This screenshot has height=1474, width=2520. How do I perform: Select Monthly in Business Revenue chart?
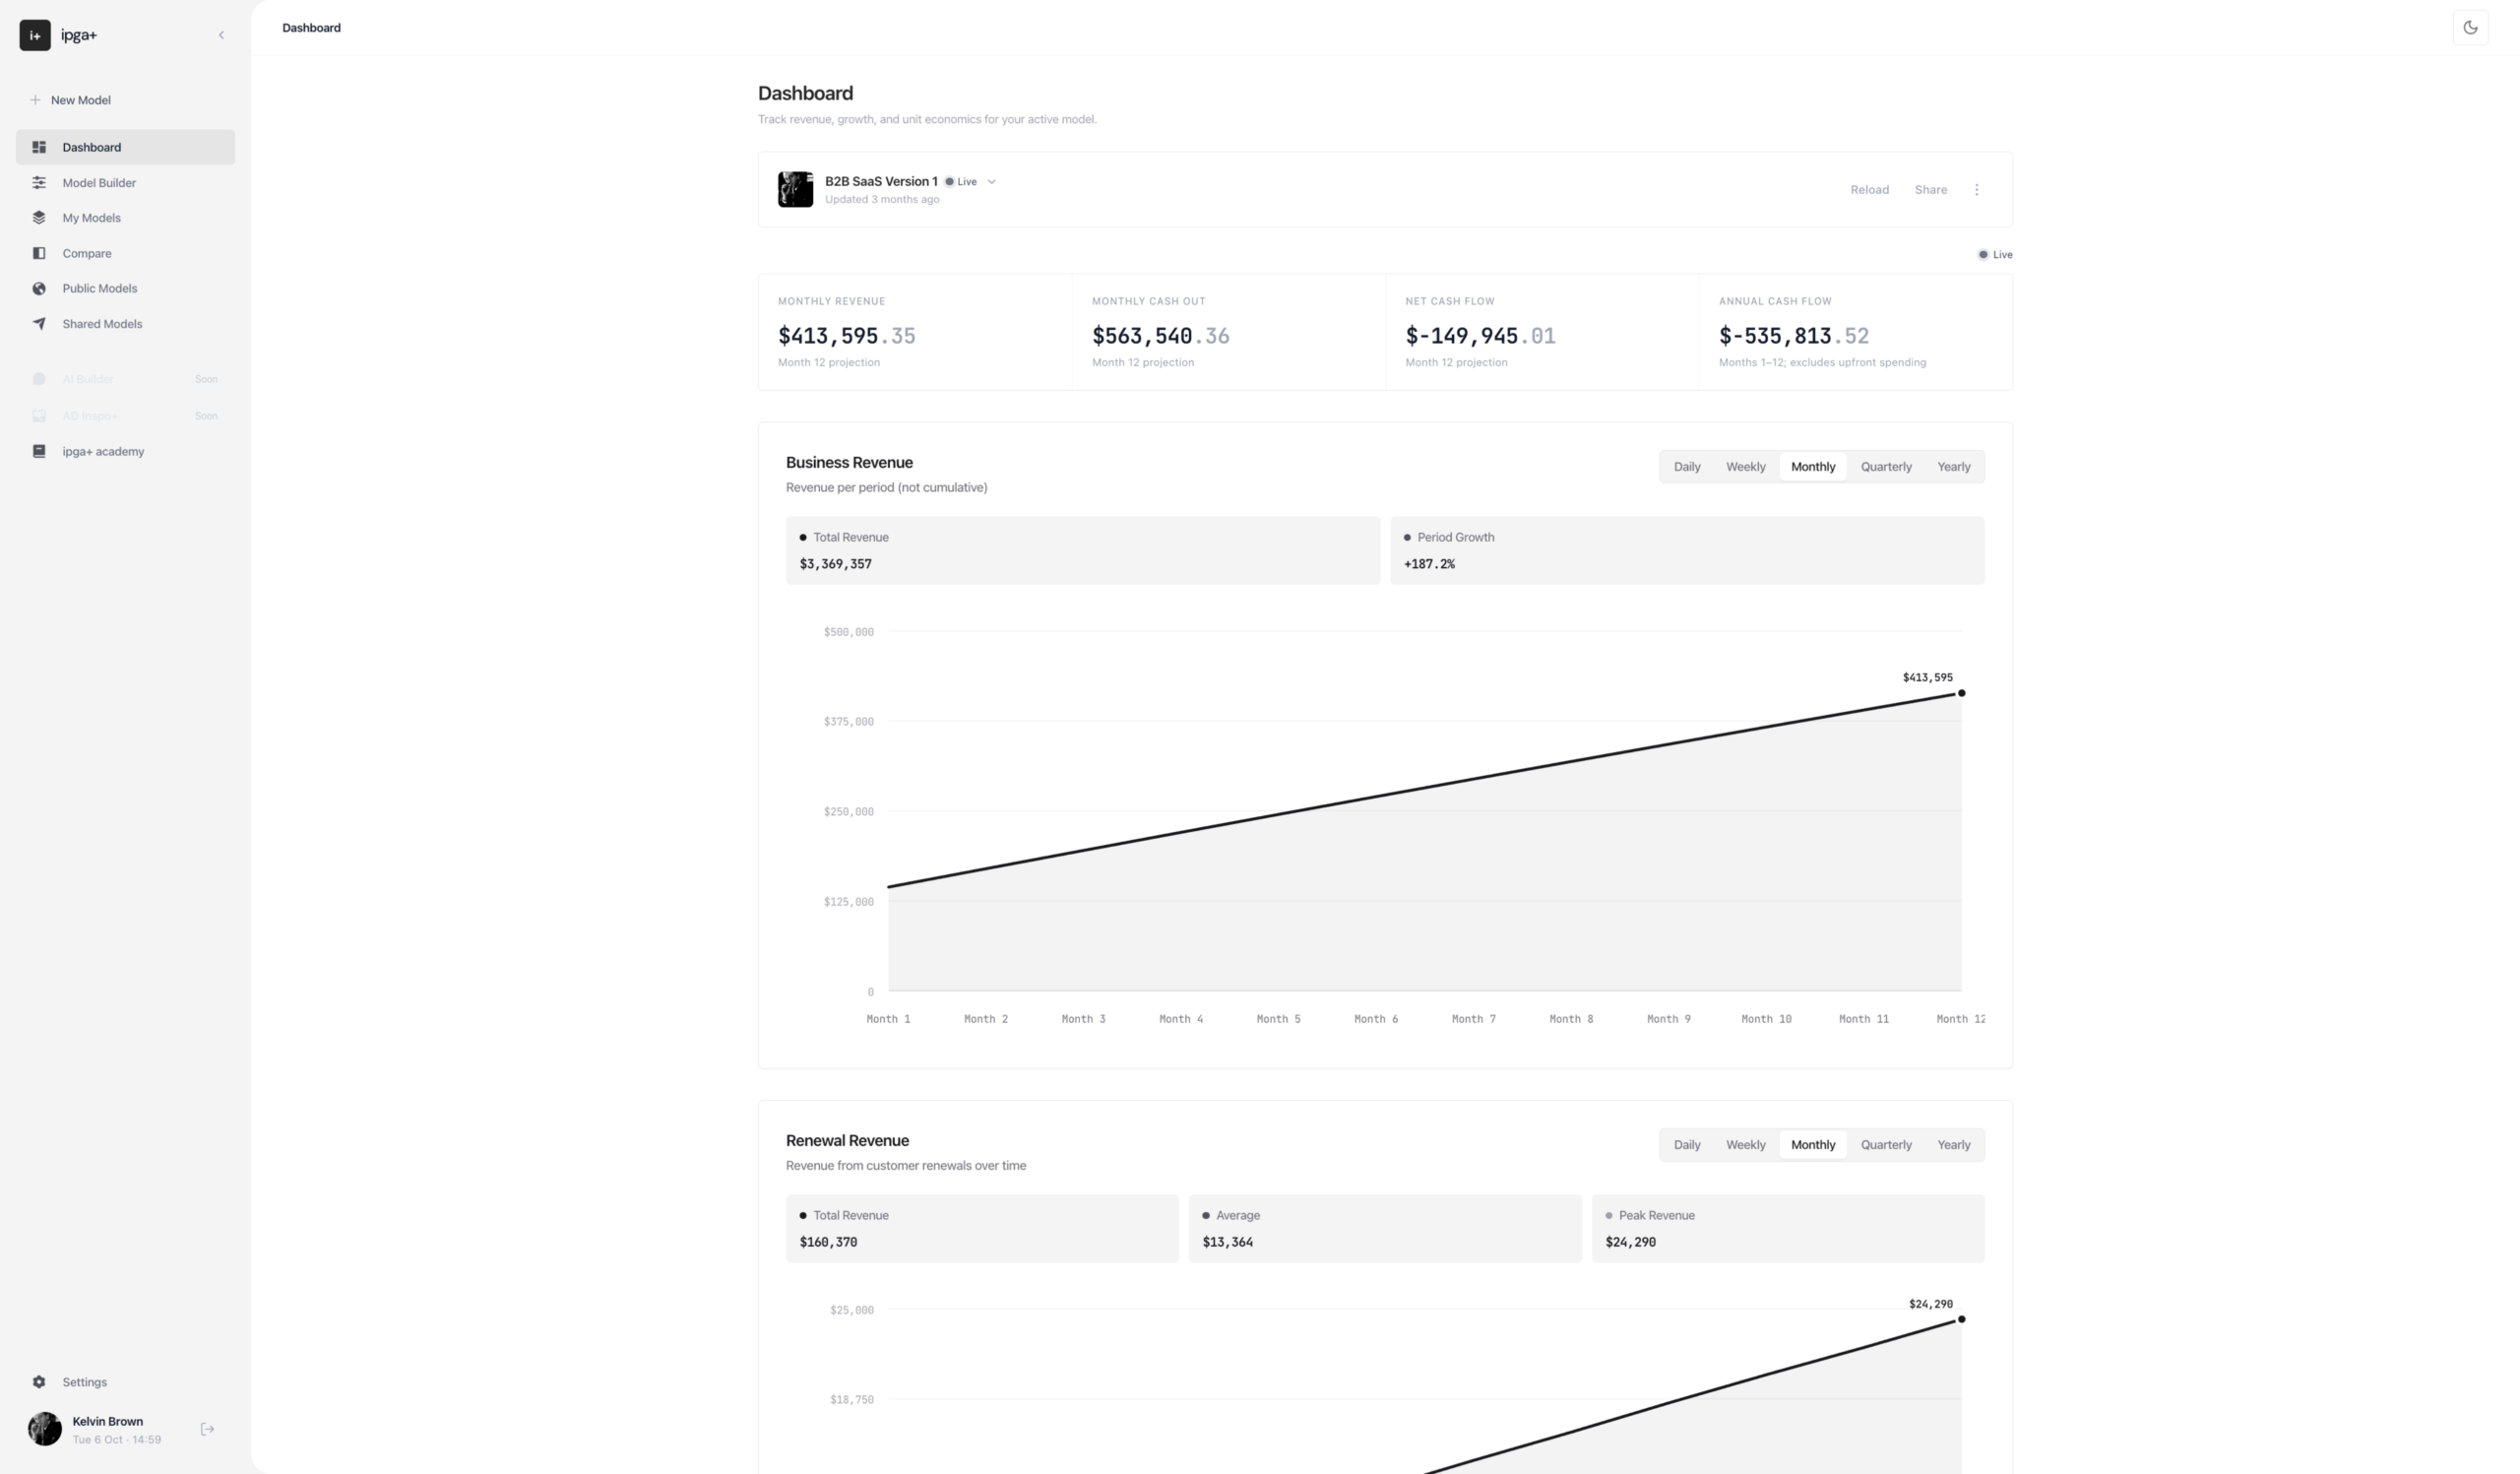(1812, 467)
